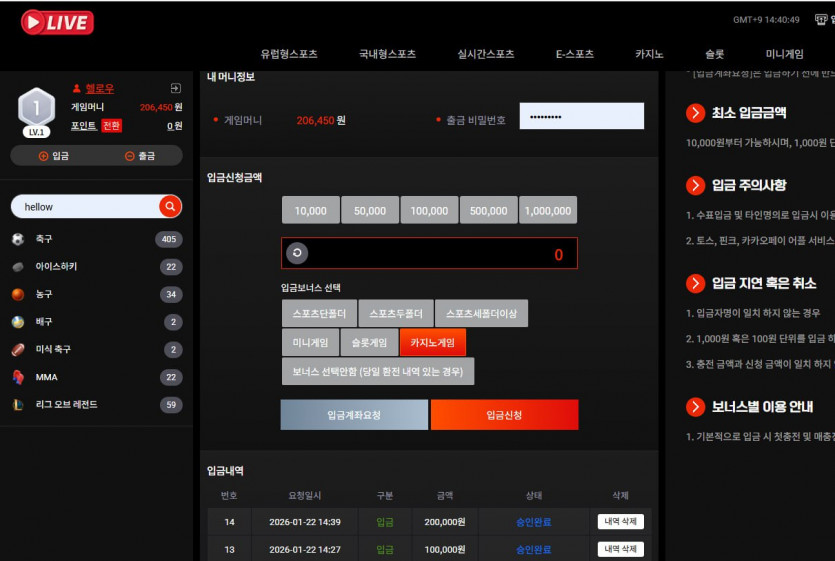This screenshot has width=835, height=561.
Task: Click the red search magnifier icon
Action: (x=170, y=206)
